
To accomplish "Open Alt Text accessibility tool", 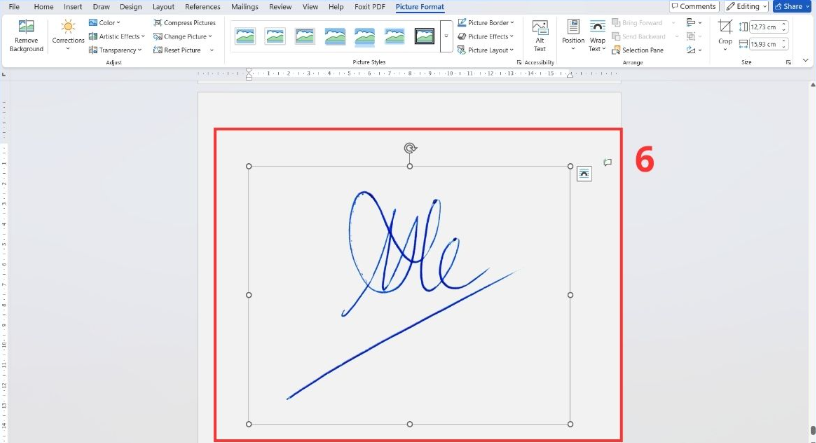I will [540, 34].
